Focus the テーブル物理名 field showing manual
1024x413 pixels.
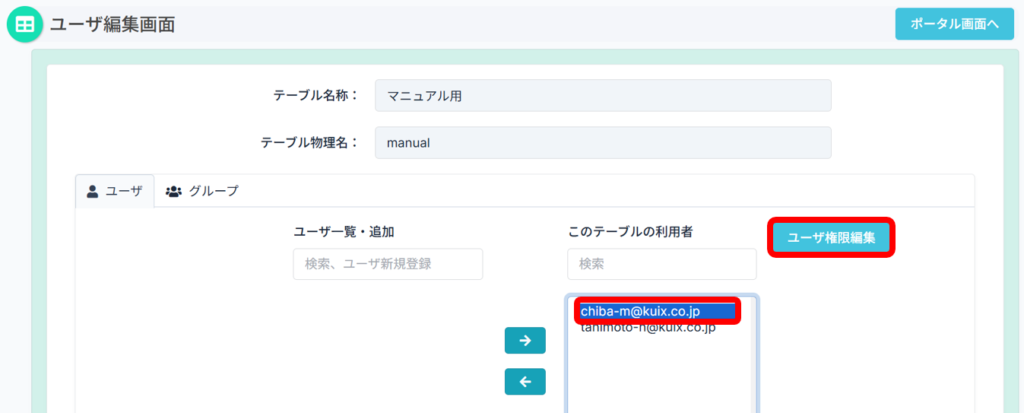point(602,143)
